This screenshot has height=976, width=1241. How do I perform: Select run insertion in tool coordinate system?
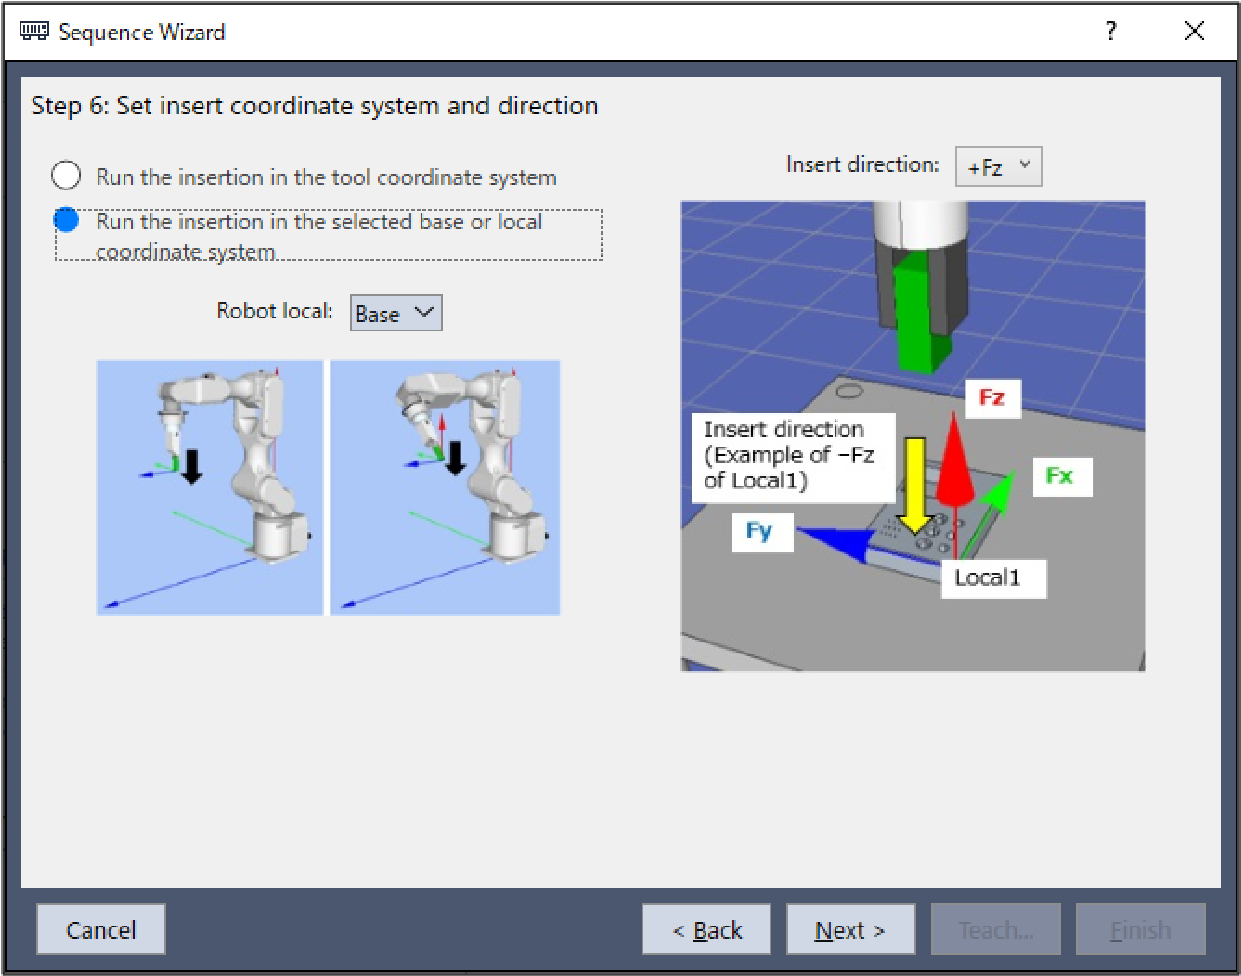pyautogui.click(x=66, y=176)
